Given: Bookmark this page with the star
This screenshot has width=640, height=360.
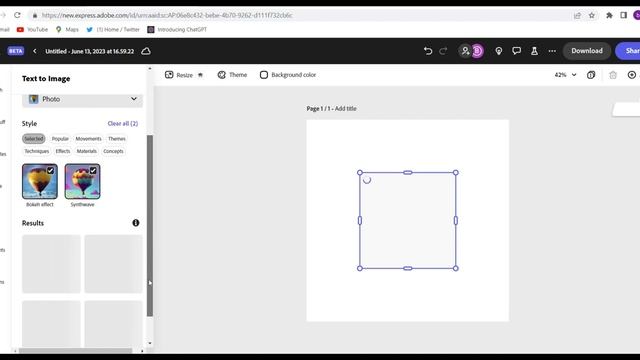Looking at the screenshot, I should click(592, 16).
